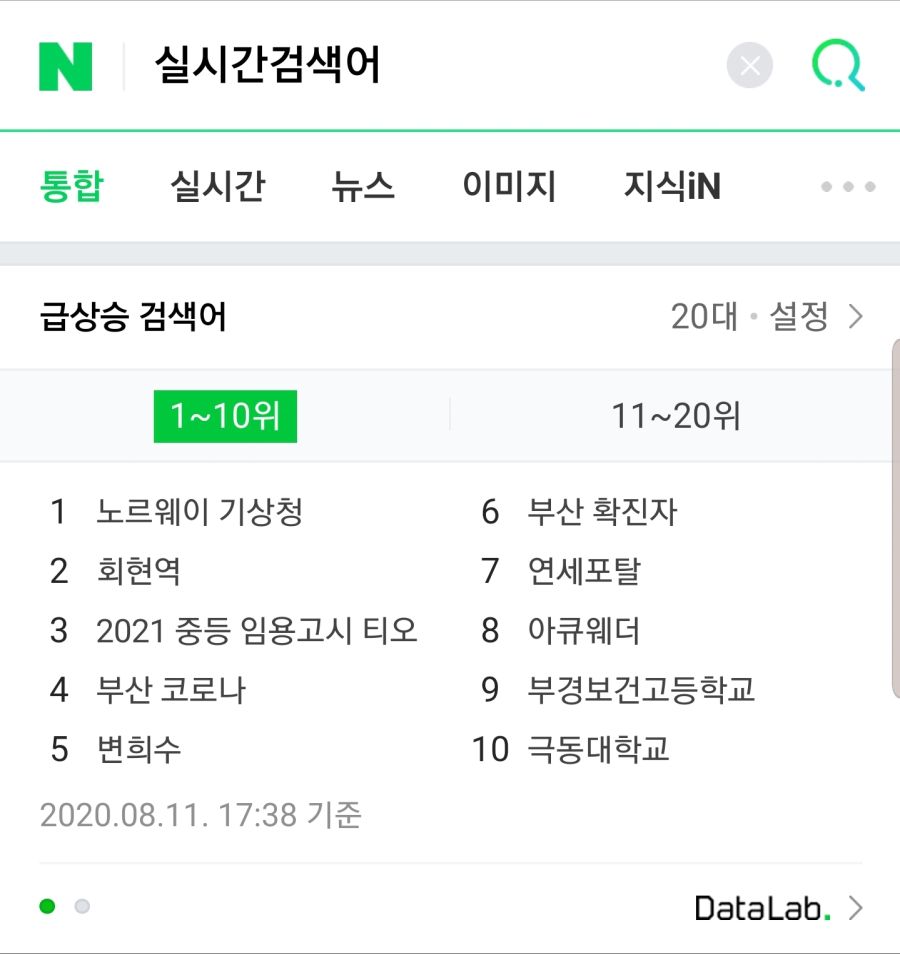Open more tabs via the three dots
Image resolution: width=900 pixels, height=954 pixels.
[848, 187]
